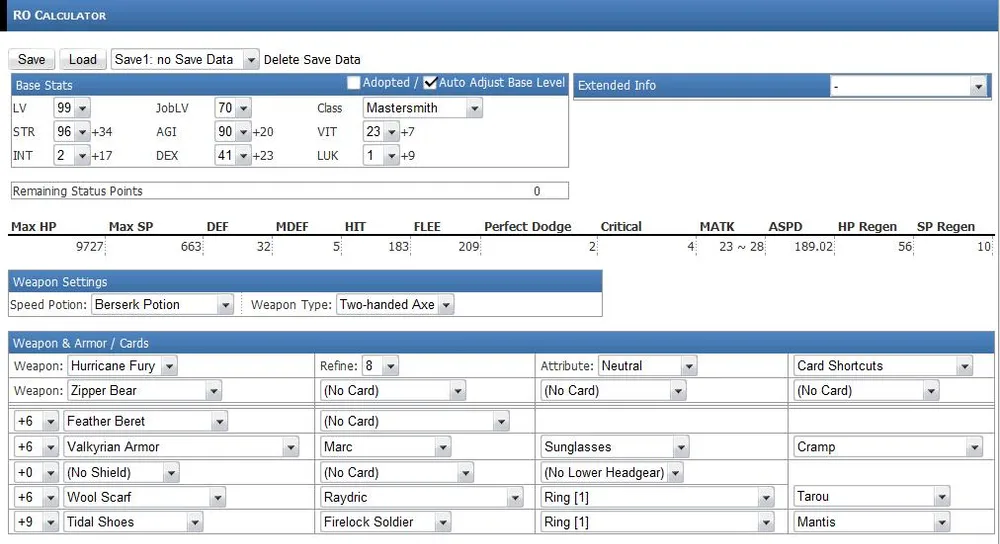Open the Class dropdown showing Mastersmith
The height and width of the screenshot is (544, 1000).
pyautogui.click(x=422, y=108)
